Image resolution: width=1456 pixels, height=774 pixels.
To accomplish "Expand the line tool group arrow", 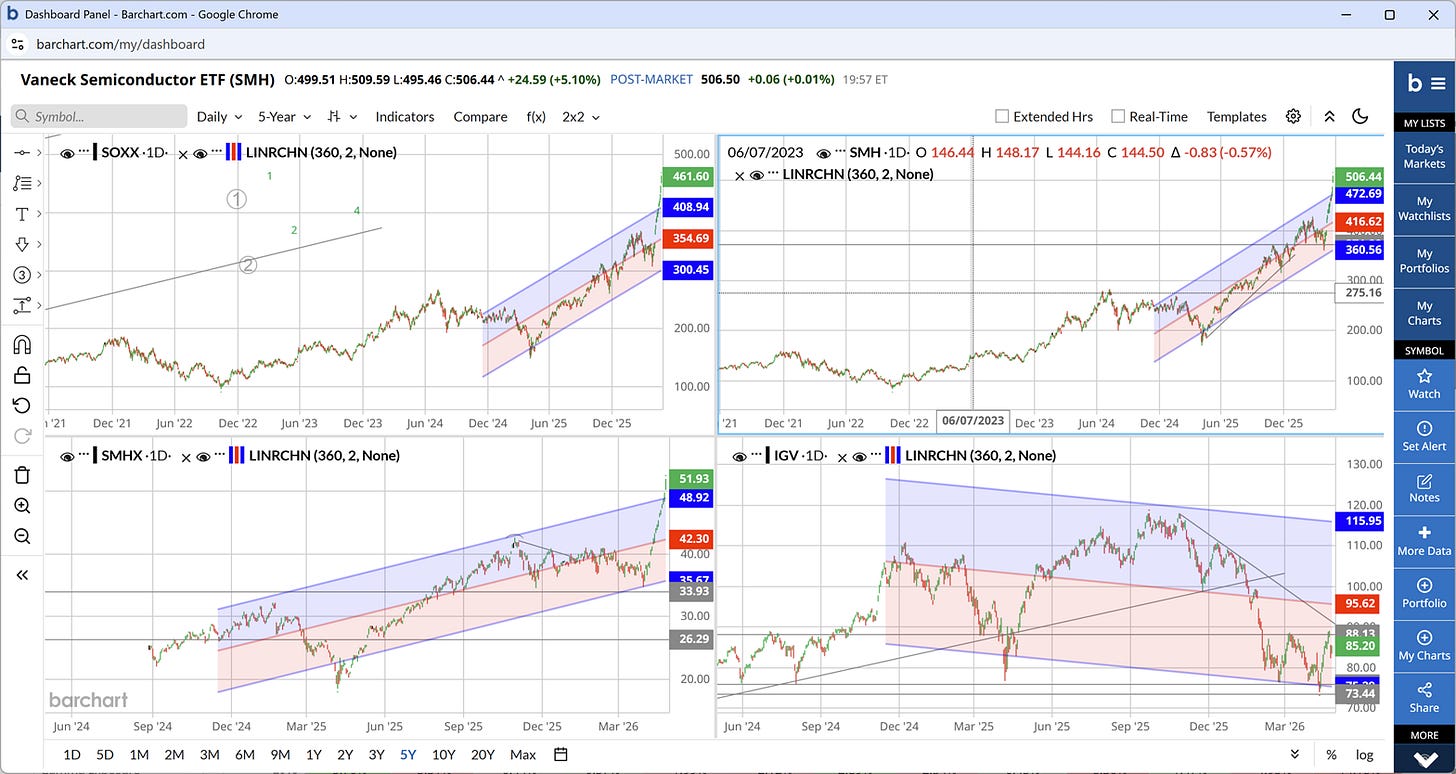I will [x=40, y=153].
